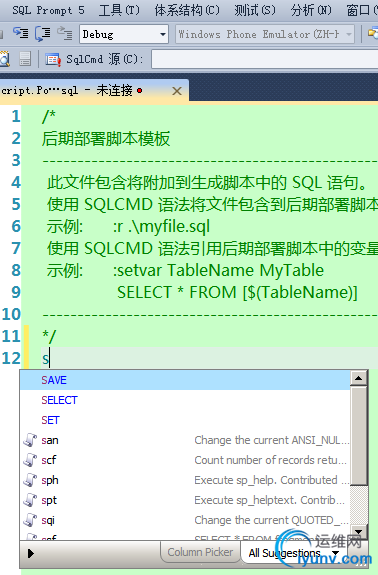This screenshot has width=378, height=575.
Task: Click the magnifier document icon on second toolbar
Action: (x=4, y=59)
